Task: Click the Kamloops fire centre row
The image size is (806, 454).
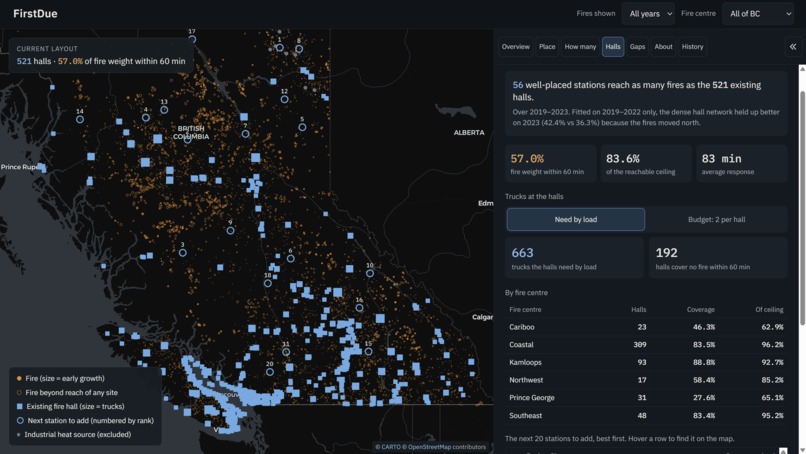Action: [646, 362]
